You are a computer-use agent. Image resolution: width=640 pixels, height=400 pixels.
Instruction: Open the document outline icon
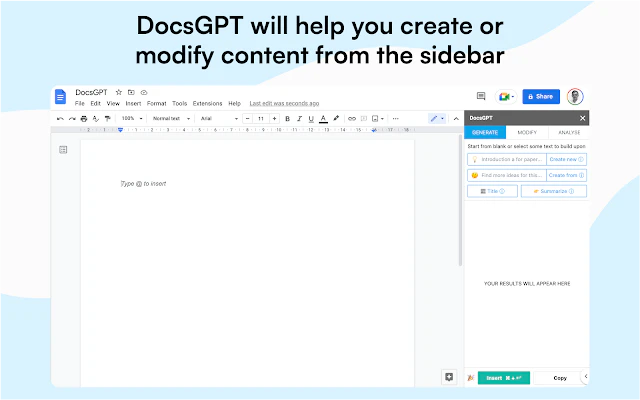63,150
